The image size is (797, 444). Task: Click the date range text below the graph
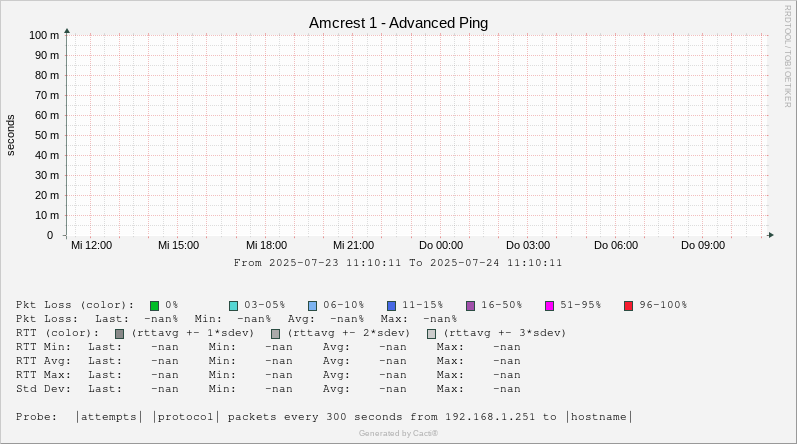398,263
